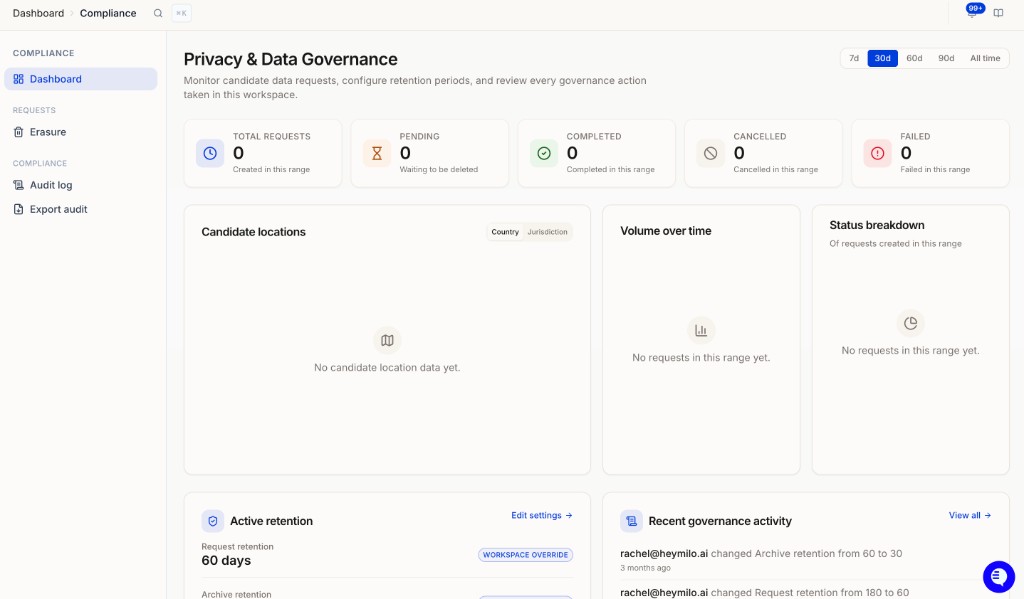
Task: Click the WORKSPACE OVERRIDE badge
Action: pos(526,555)
